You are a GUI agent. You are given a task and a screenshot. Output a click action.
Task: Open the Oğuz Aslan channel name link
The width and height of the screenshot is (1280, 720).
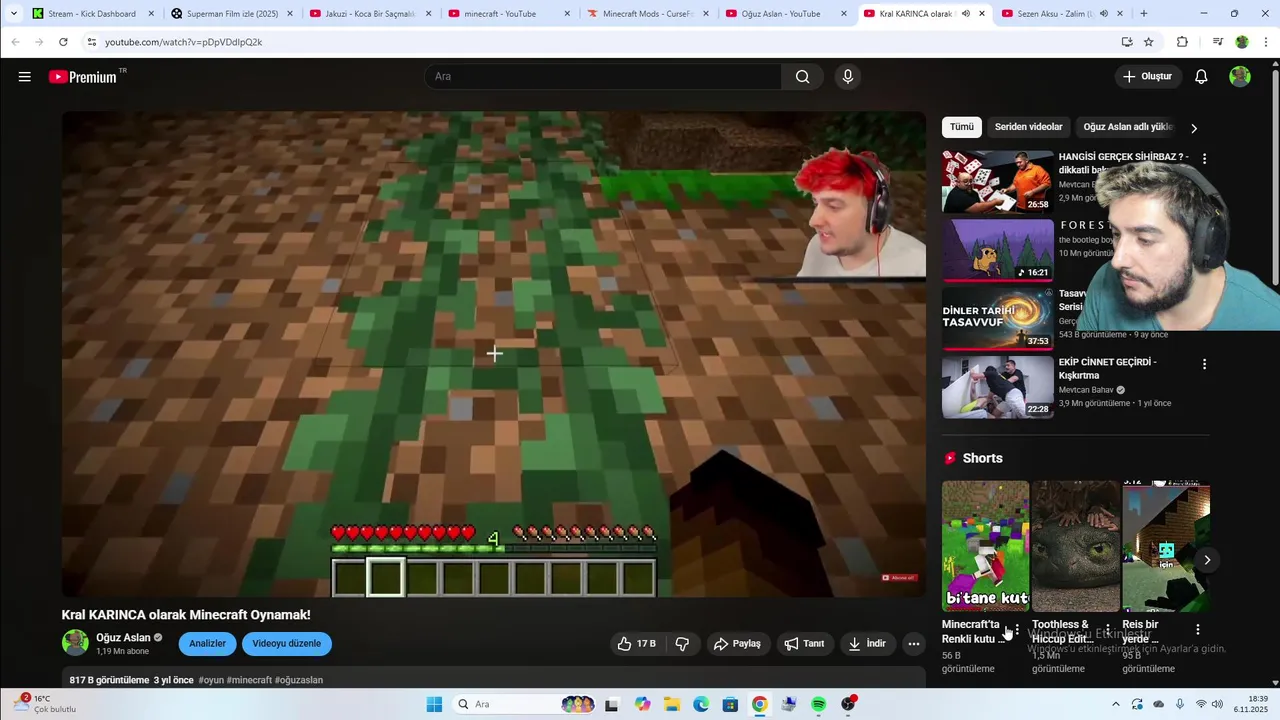coord(123,638)
